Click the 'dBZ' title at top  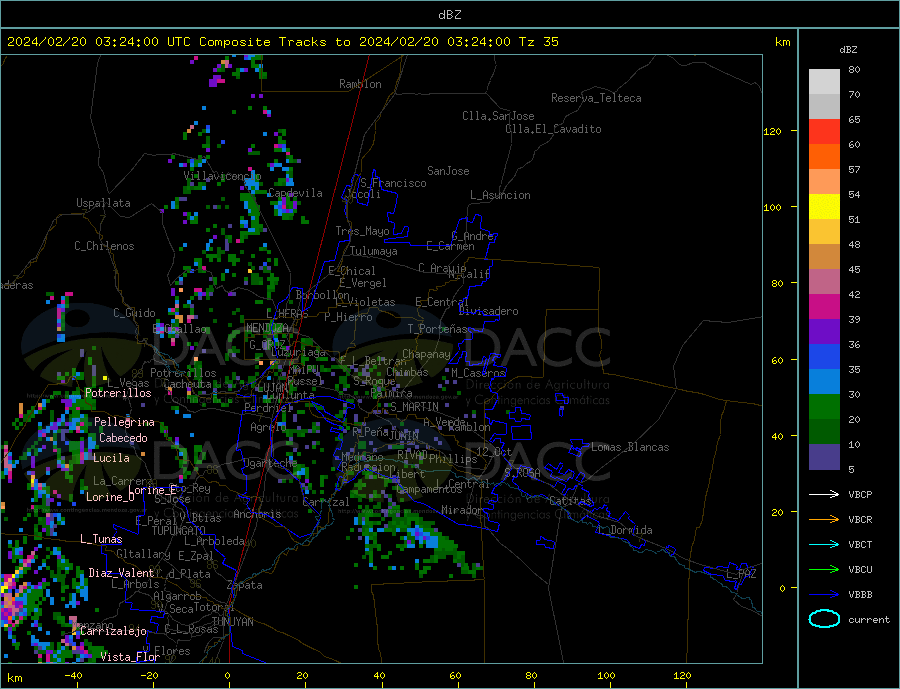pyautogui.click(x=449, y=15)
